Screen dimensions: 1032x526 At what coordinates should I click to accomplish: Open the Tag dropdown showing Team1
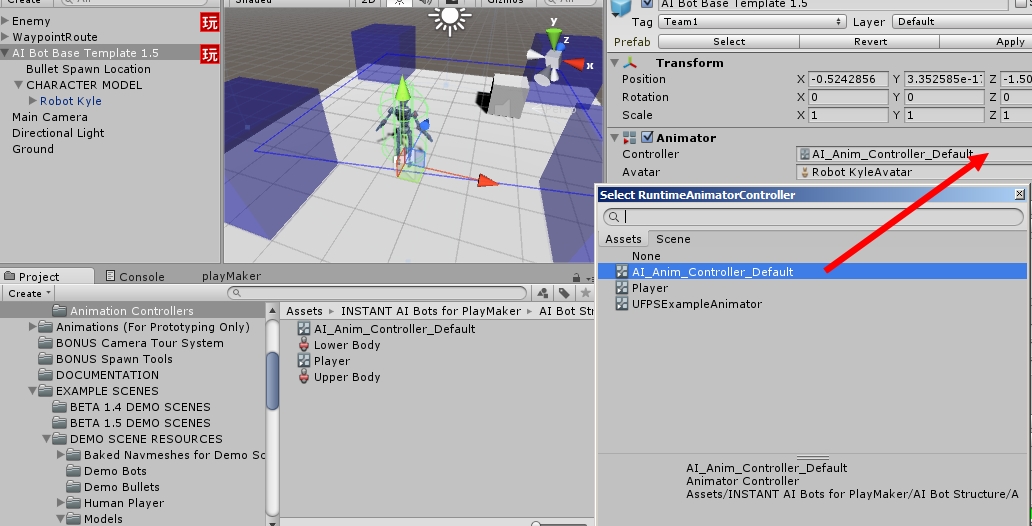click(752, 22)
